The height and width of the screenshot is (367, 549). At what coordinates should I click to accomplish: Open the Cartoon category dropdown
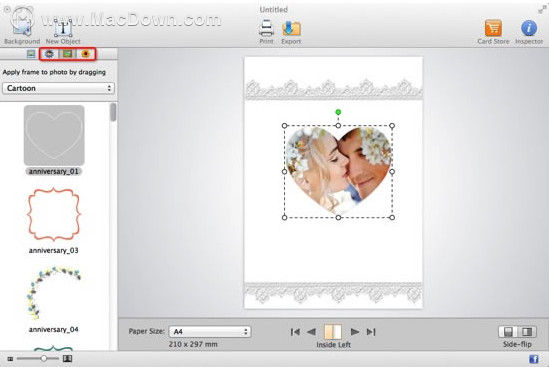[58, 88]
